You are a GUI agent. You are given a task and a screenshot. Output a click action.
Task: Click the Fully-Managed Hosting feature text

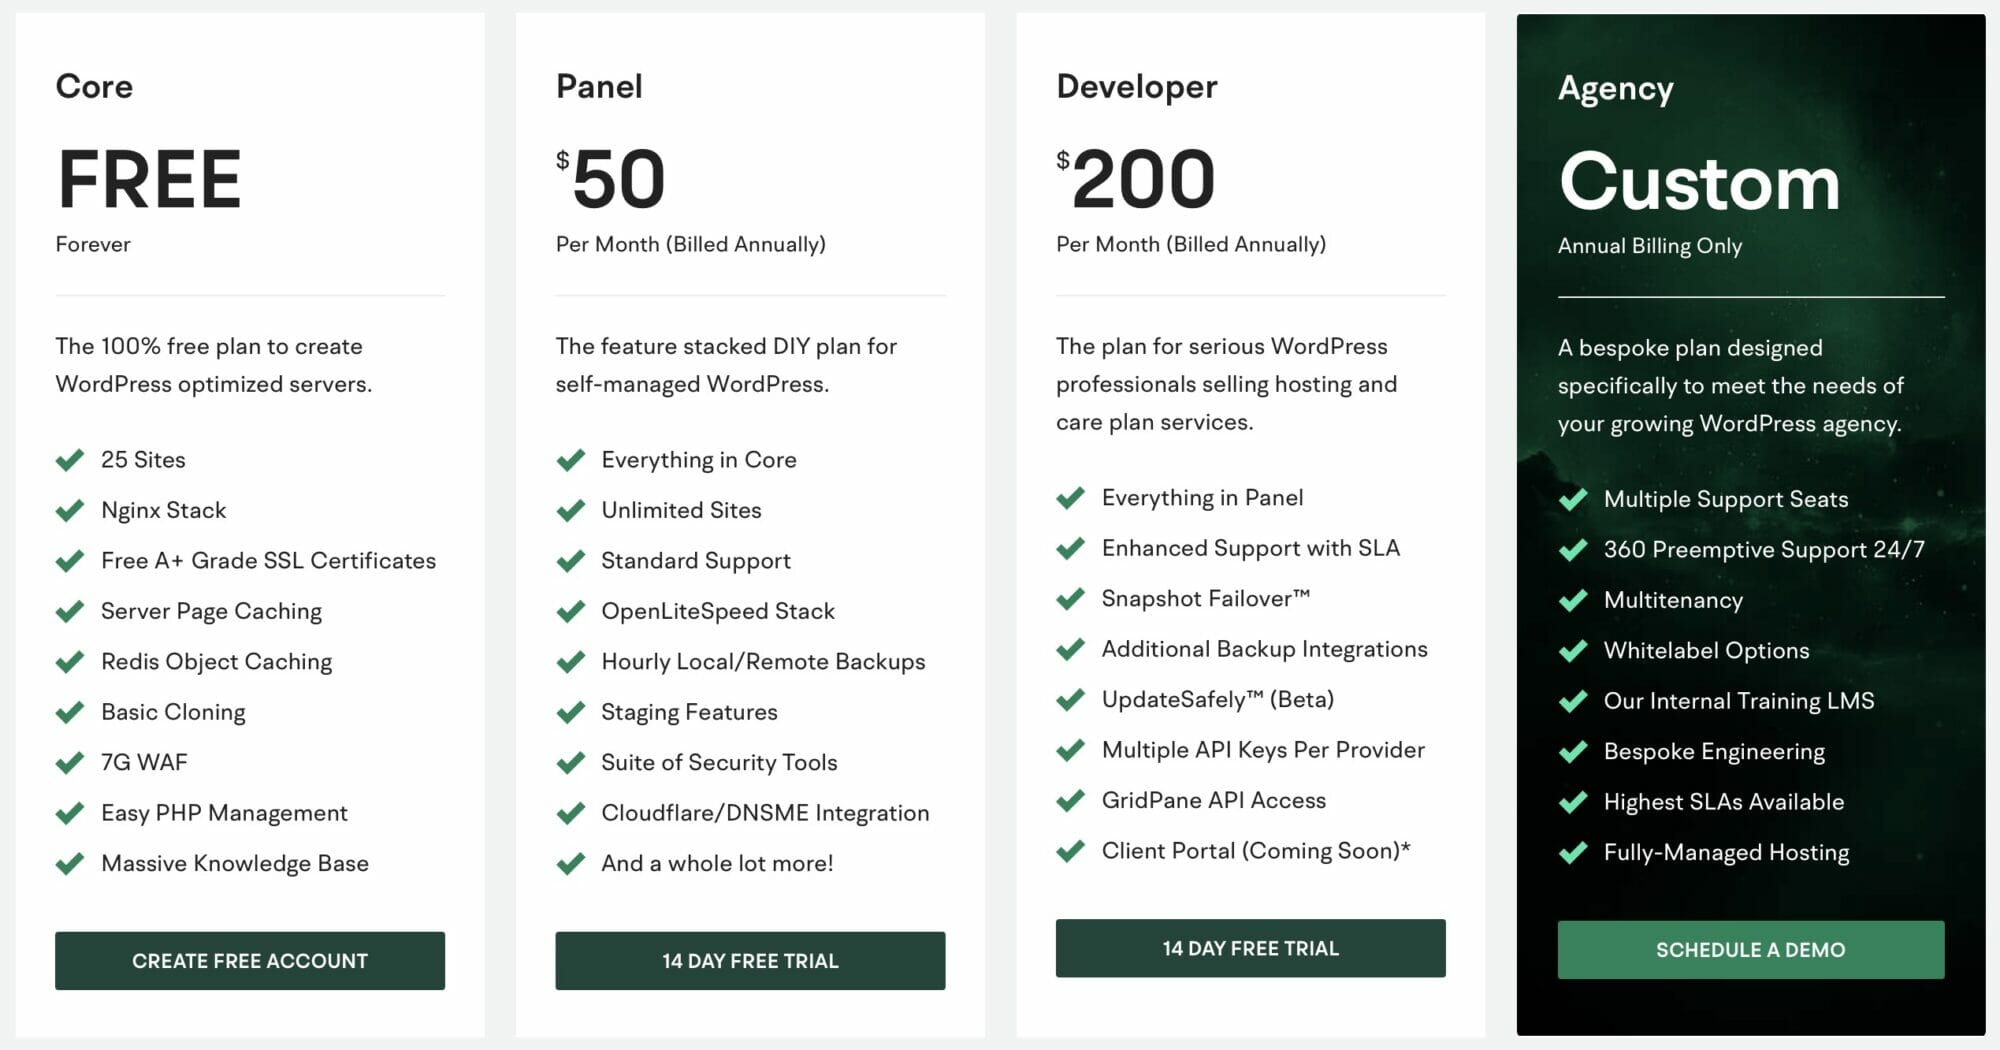pyautogui.click(x=1727, y=852)
